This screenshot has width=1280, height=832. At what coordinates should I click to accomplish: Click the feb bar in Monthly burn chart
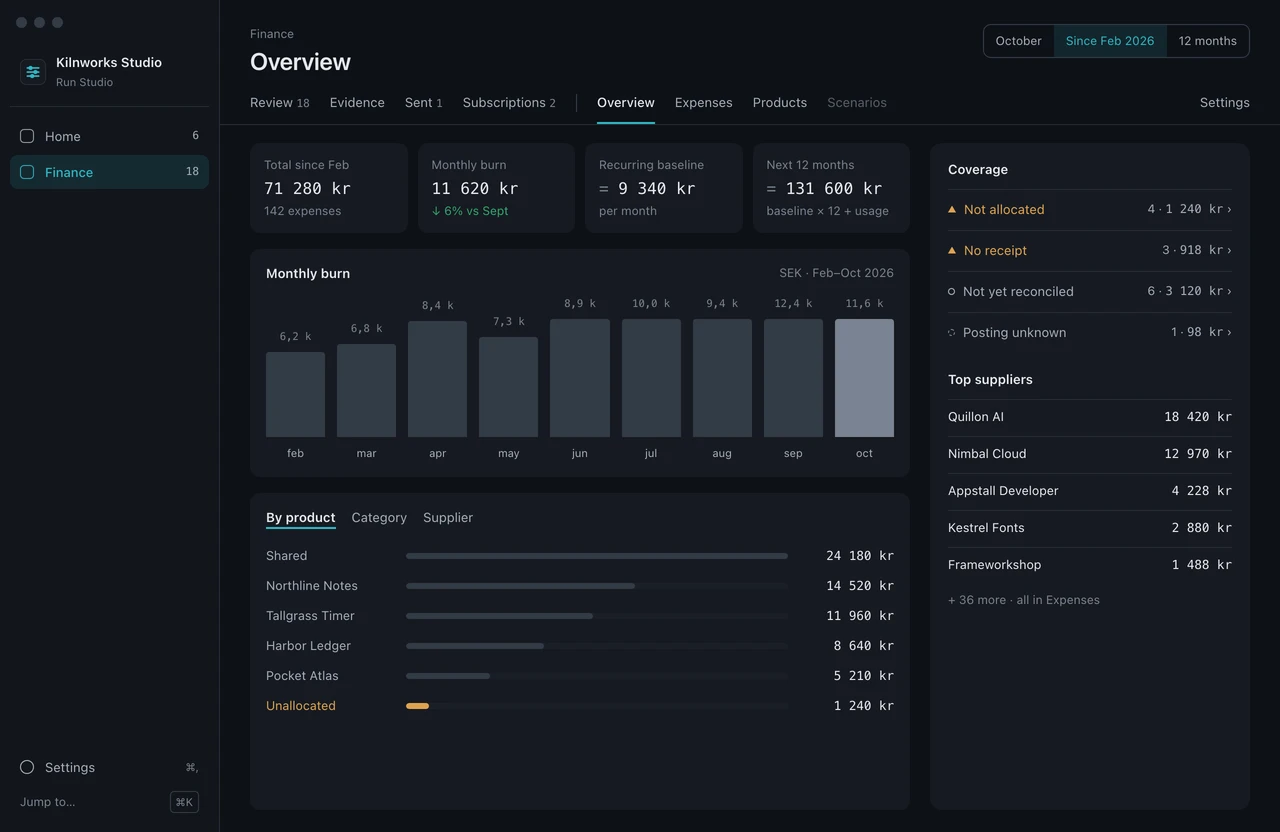pos(295,394)
